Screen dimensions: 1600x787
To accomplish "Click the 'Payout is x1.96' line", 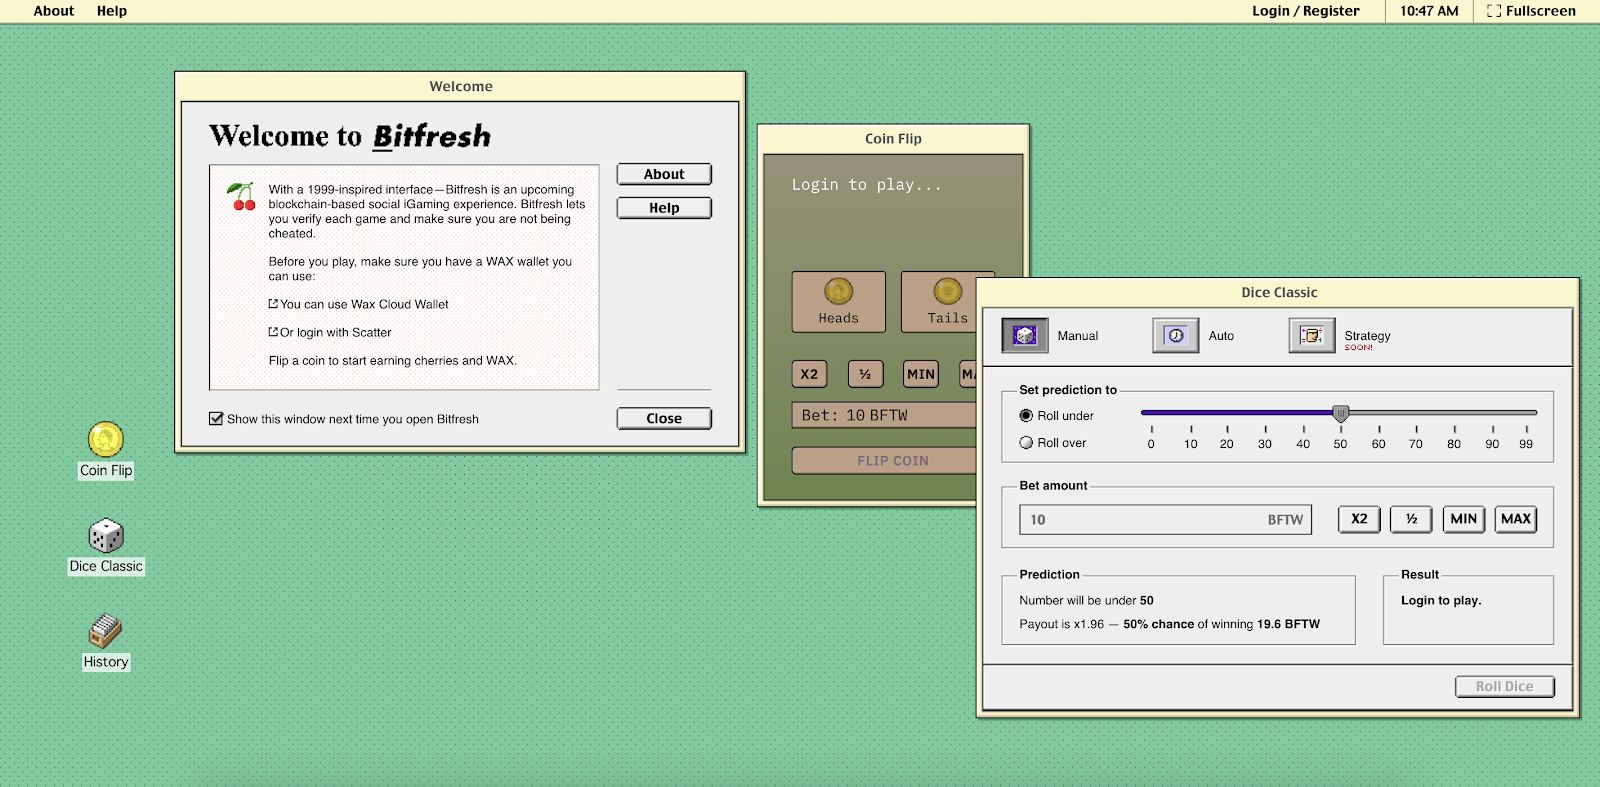I will click(1169, 624).
